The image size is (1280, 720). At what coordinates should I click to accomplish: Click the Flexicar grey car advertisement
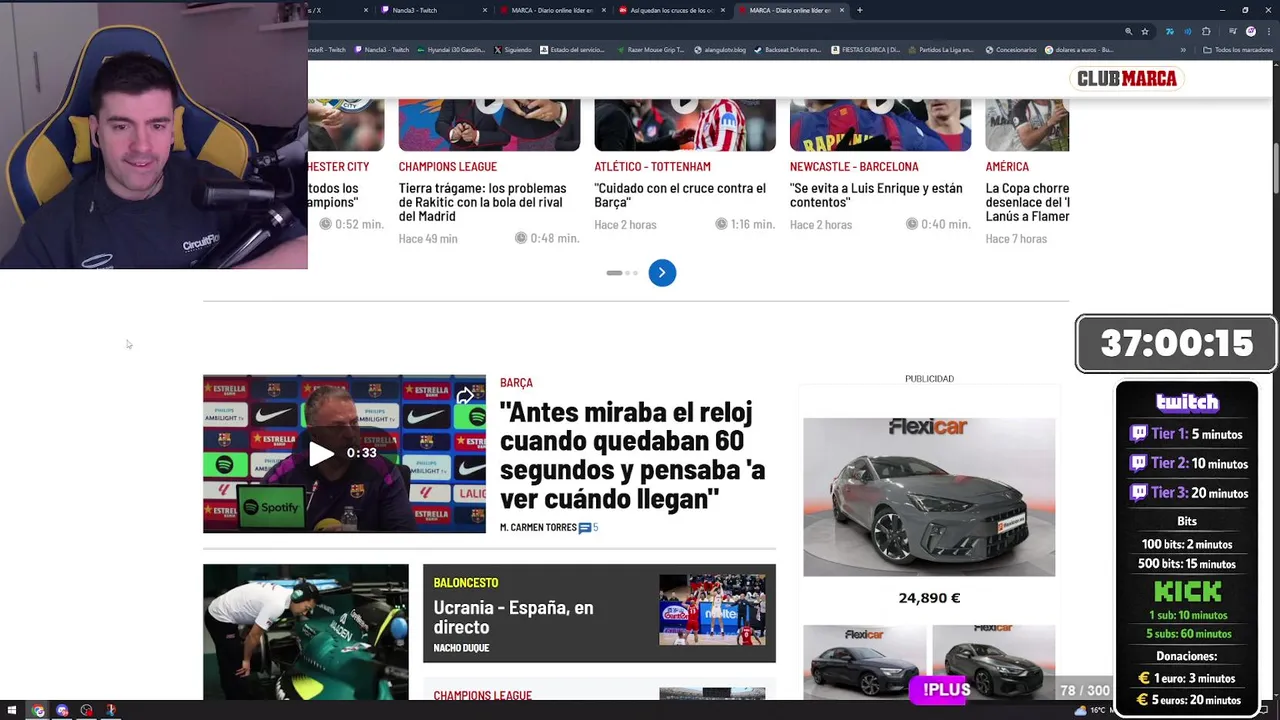929,496
